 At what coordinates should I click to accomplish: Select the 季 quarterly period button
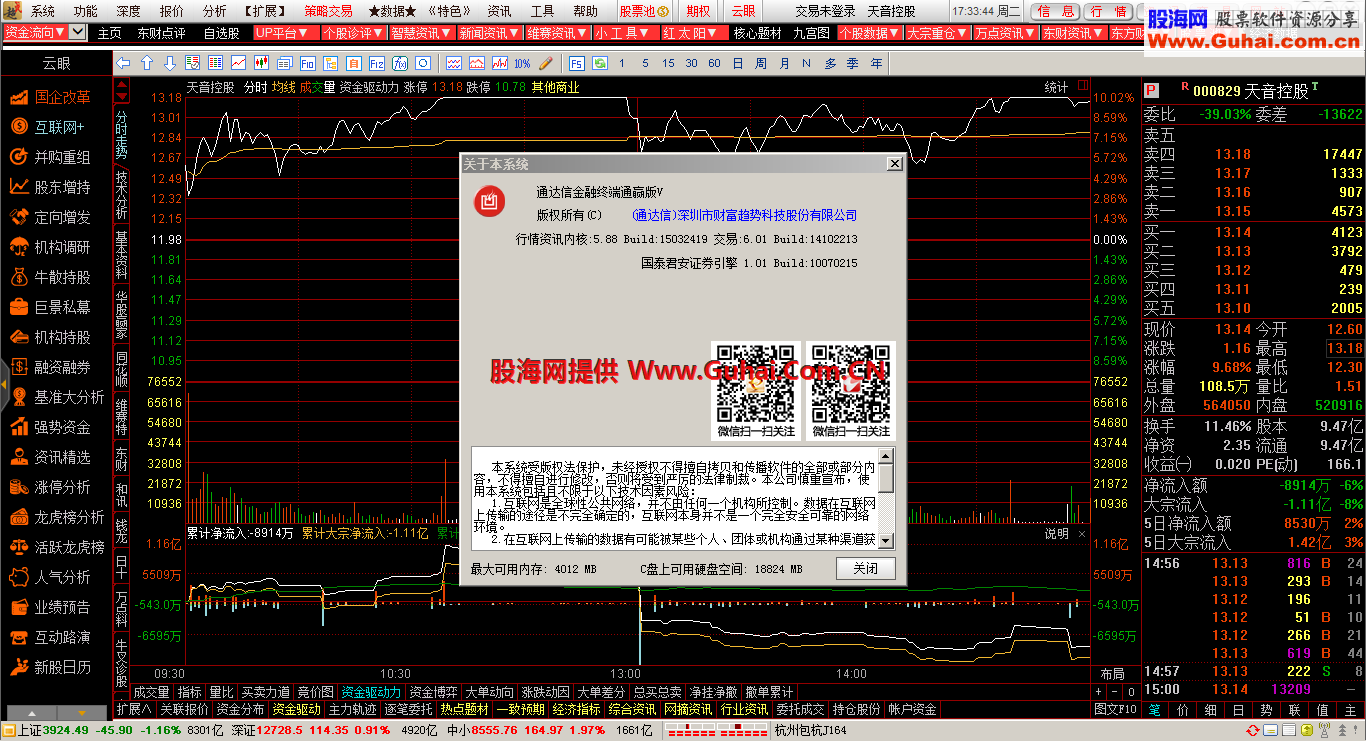(853, 63)
